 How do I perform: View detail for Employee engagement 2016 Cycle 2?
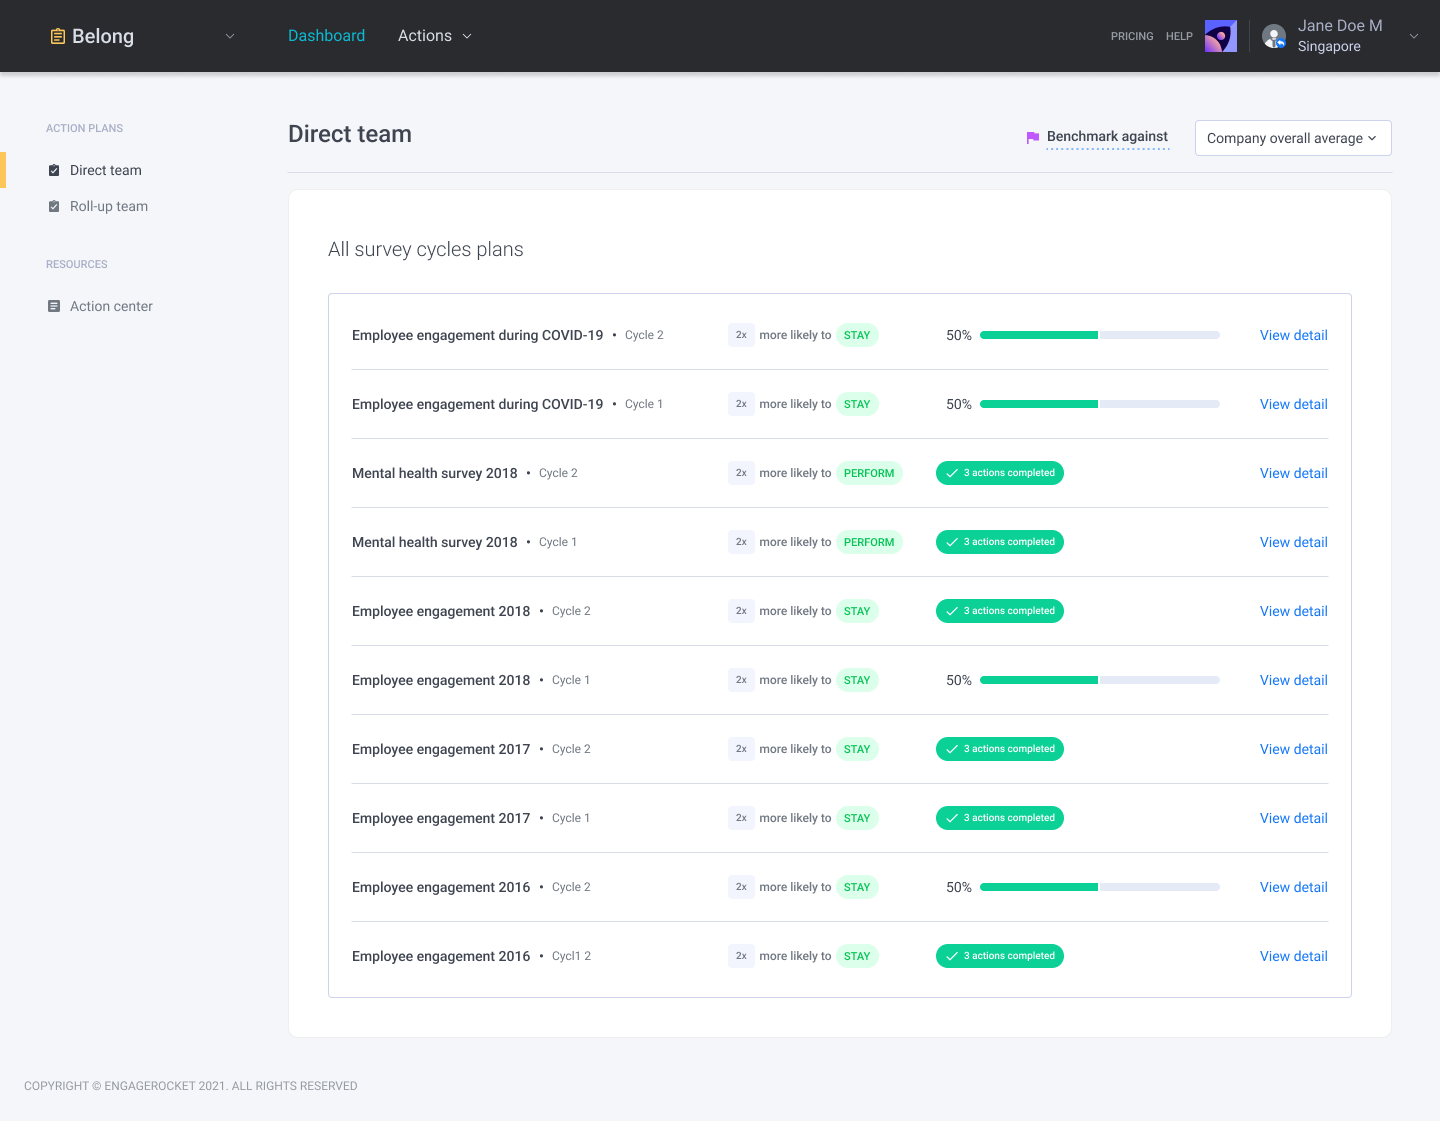click(x=1294, y=887)
